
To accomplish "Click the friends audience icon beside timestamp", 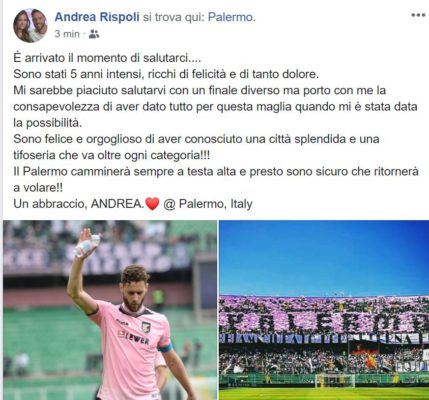I will [94, 34].
